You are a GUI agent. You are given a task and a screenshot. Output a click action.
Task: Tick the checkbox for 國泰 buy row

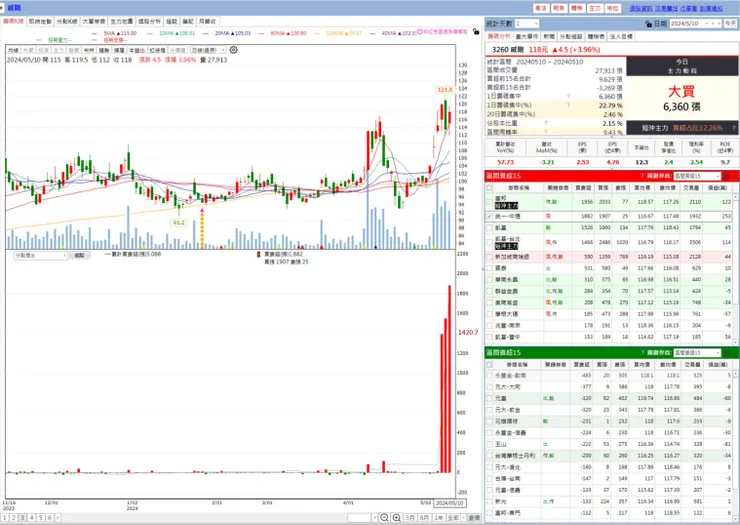[x=489, y=268]
